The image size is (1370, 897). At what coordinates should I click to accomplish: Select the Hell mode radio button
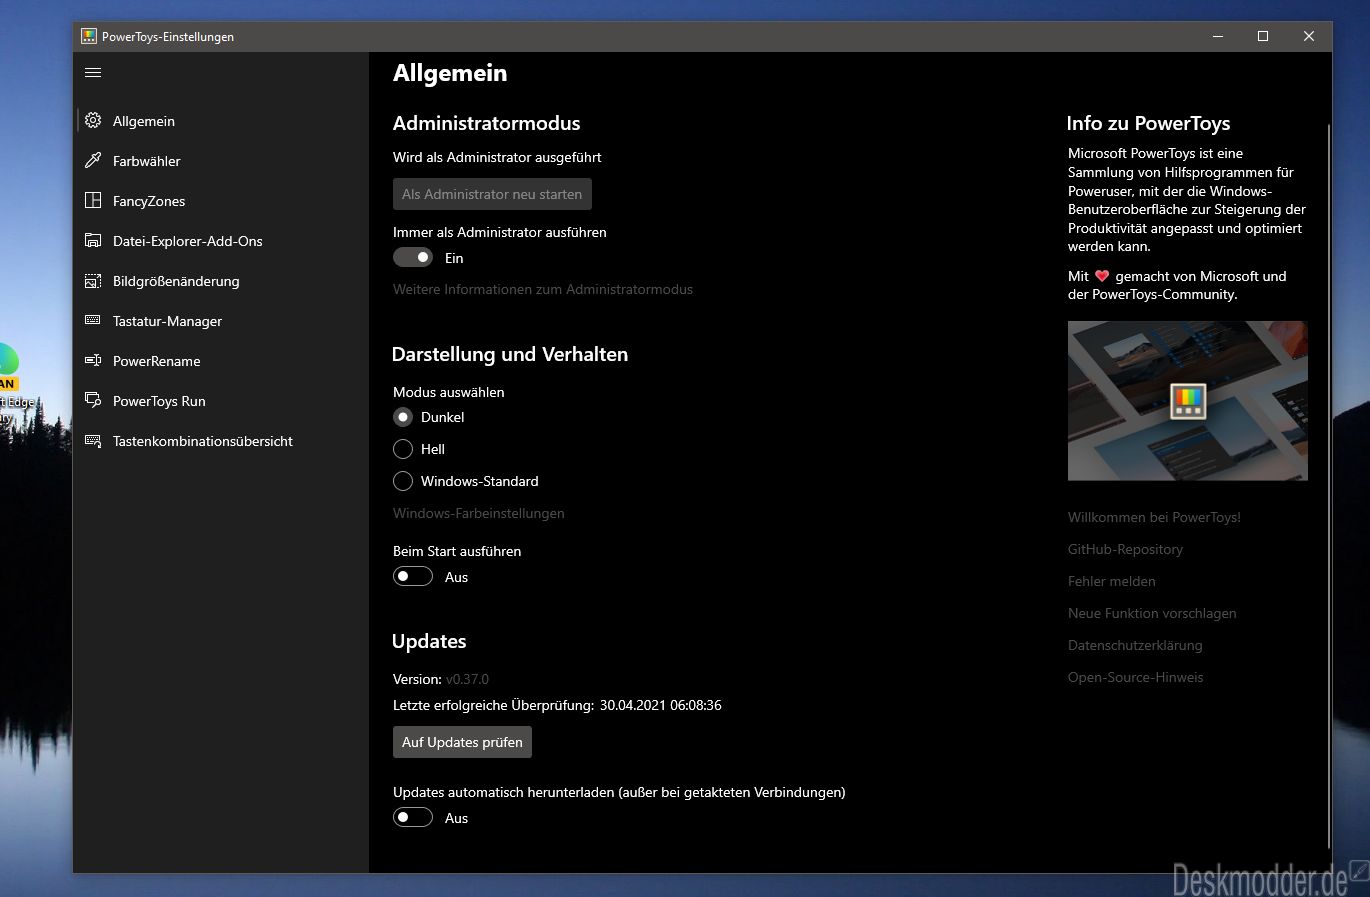[403, 449]
